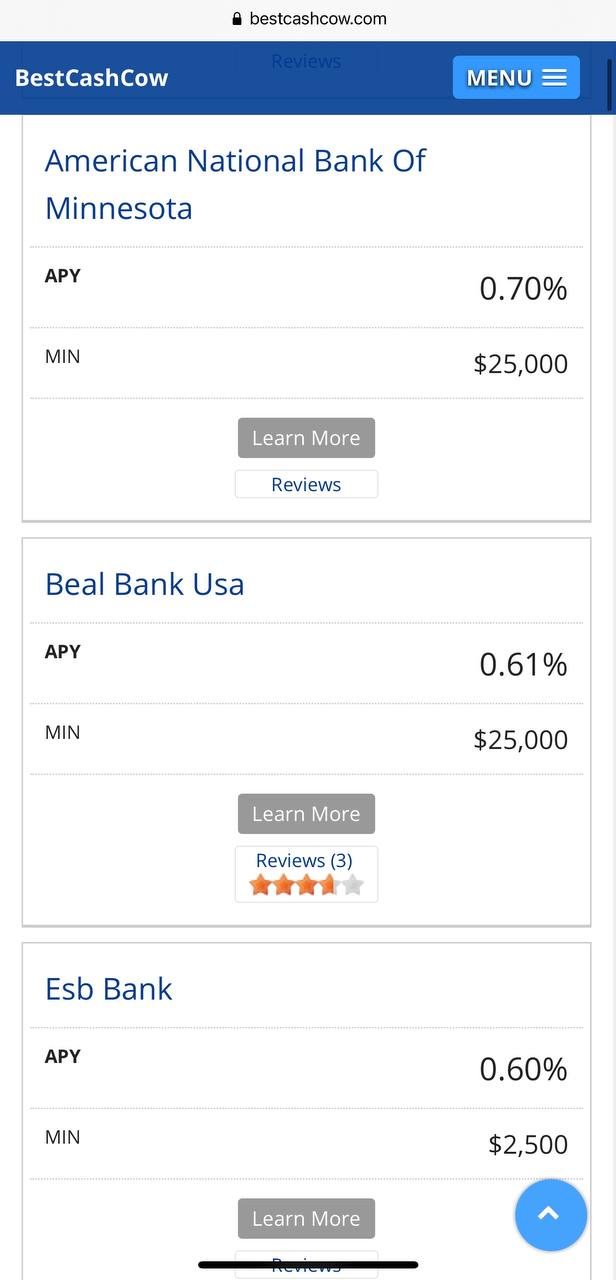Screen dimensions: 616x1280
Task: Select the 0.61% APY for Beal Bank
Action: [523, 665]
